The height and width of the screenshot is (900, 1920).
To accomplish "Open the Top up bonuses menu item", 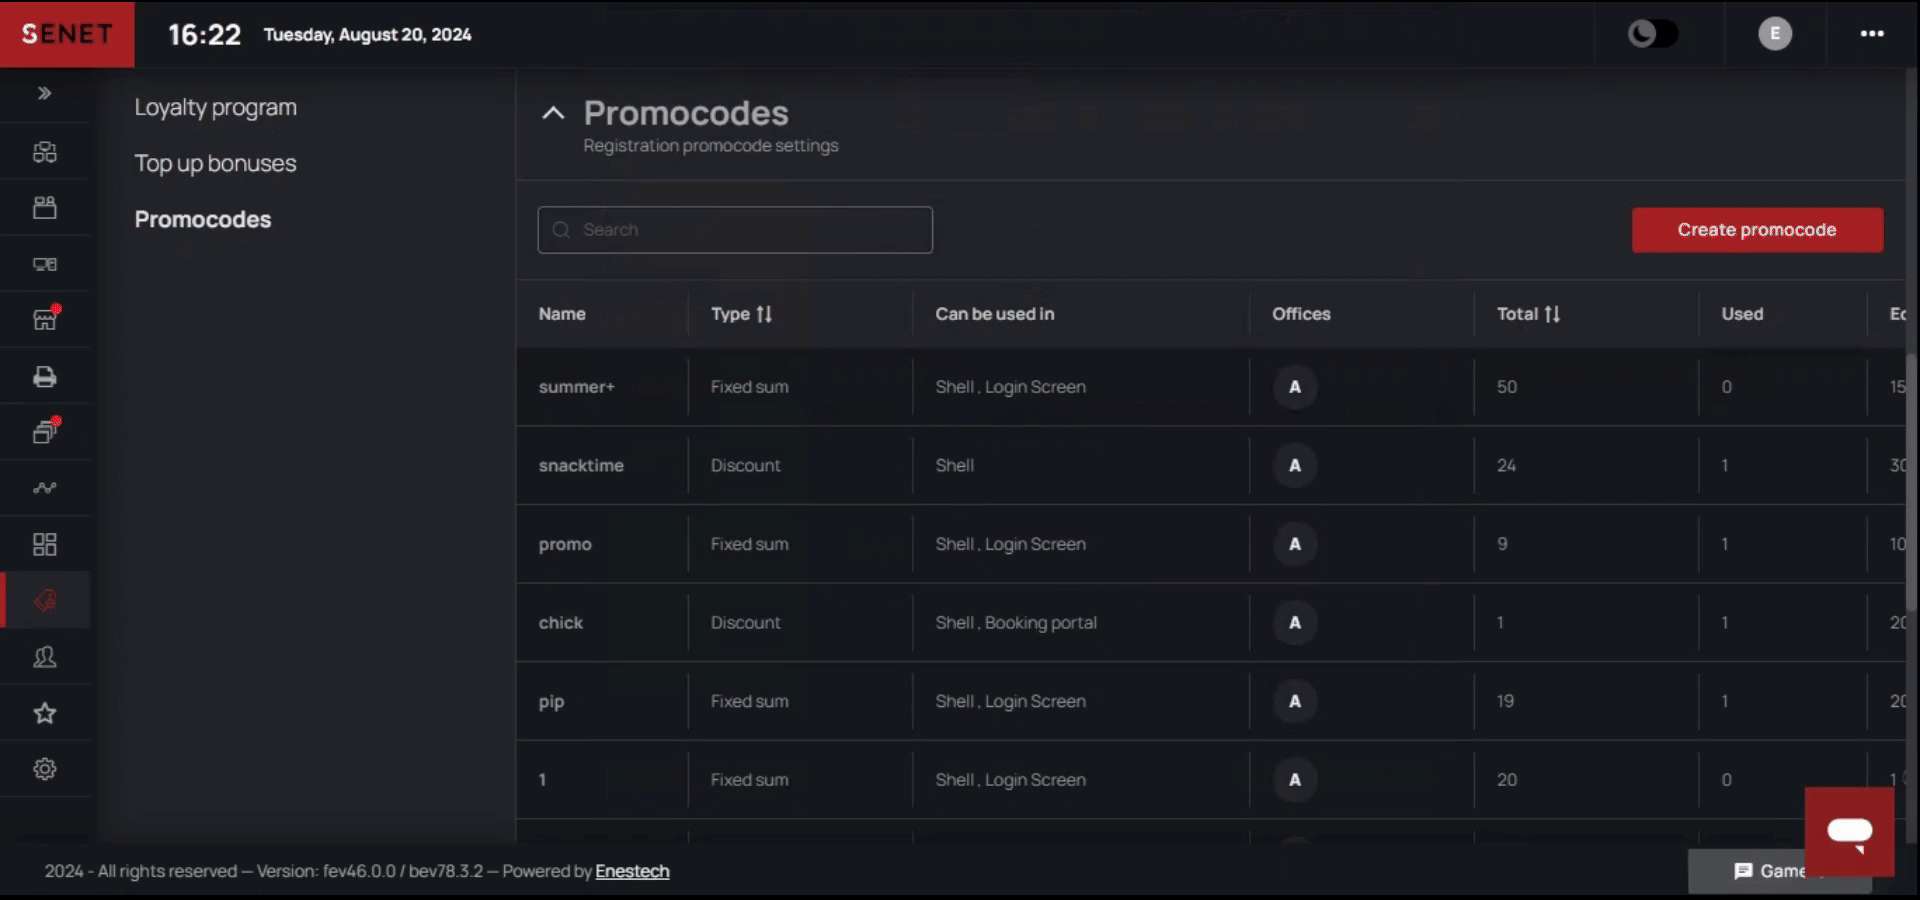I will click(x=216, y=163).
